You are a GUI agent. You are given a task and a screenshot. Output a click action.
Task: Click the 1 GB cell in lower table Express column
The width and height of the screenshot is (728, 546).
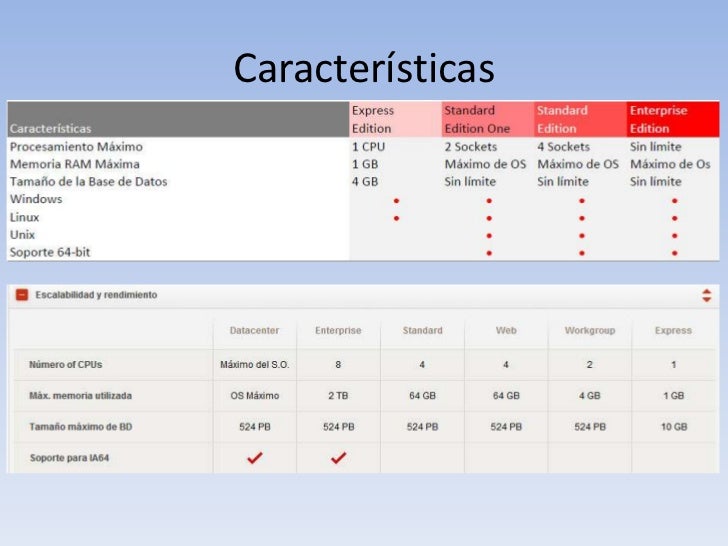674,396
